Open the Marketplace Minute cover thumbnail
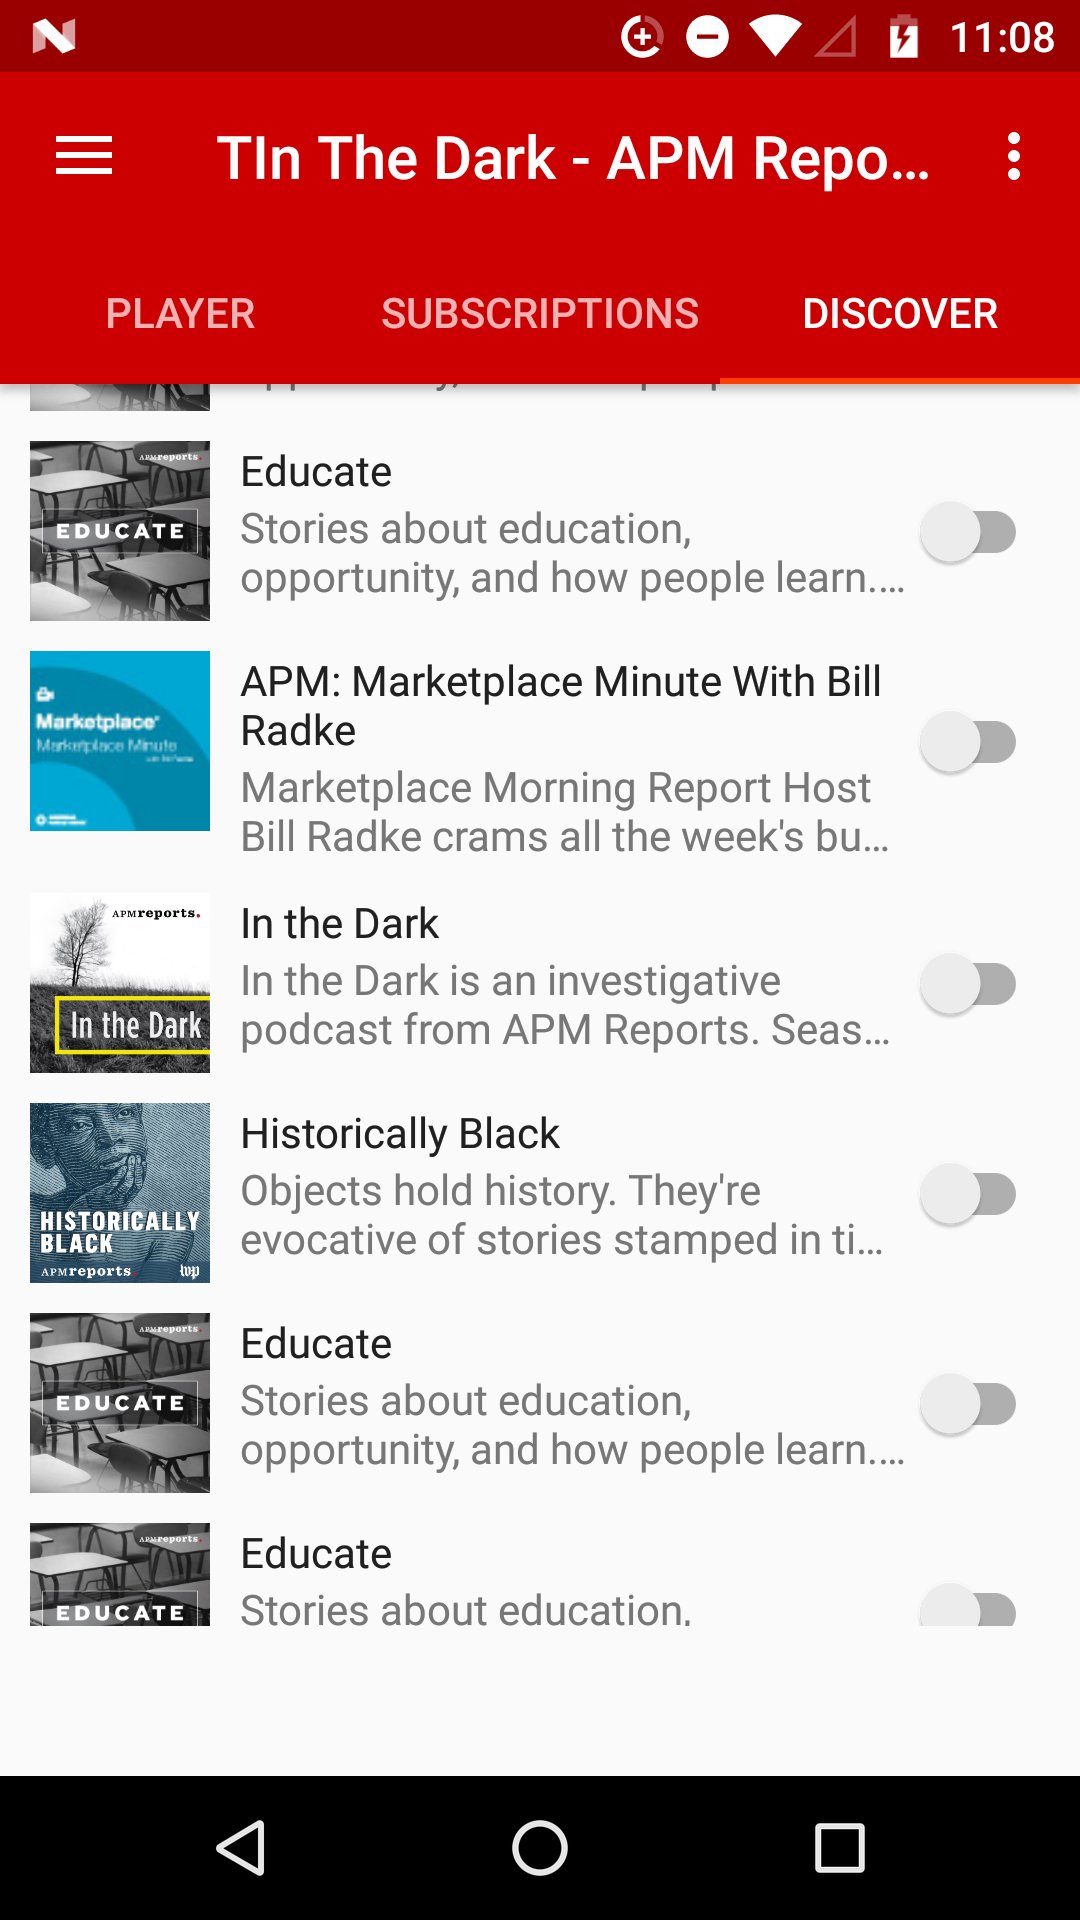Viewport: 1080px width, 1920px height. [x=120, y=741]
